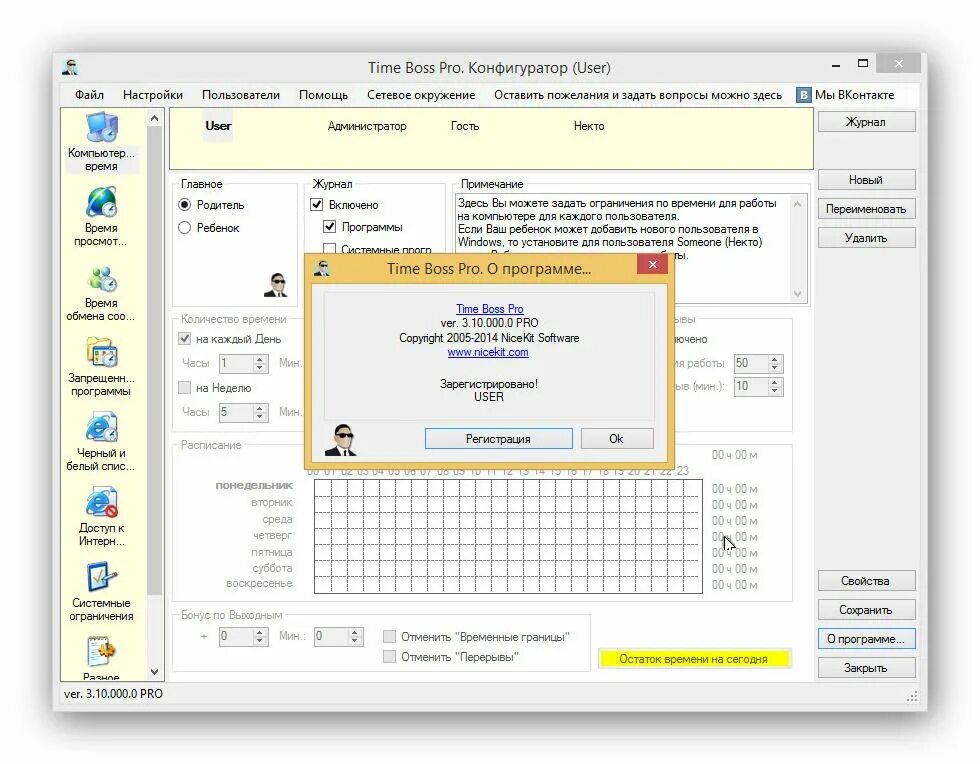Toggle the на каждый День checkbox

point(184,338)
